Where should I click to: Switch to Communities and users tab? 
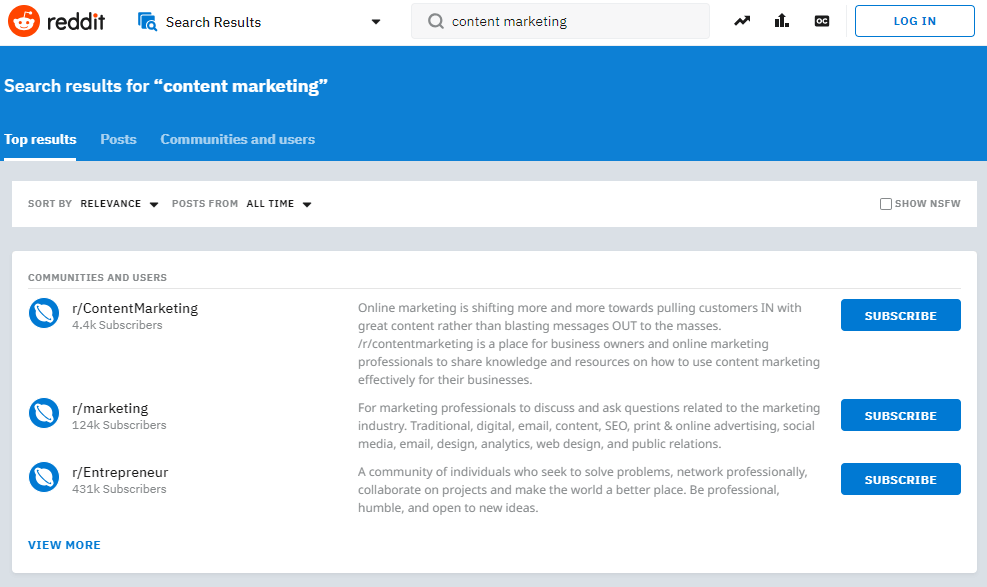237,140
